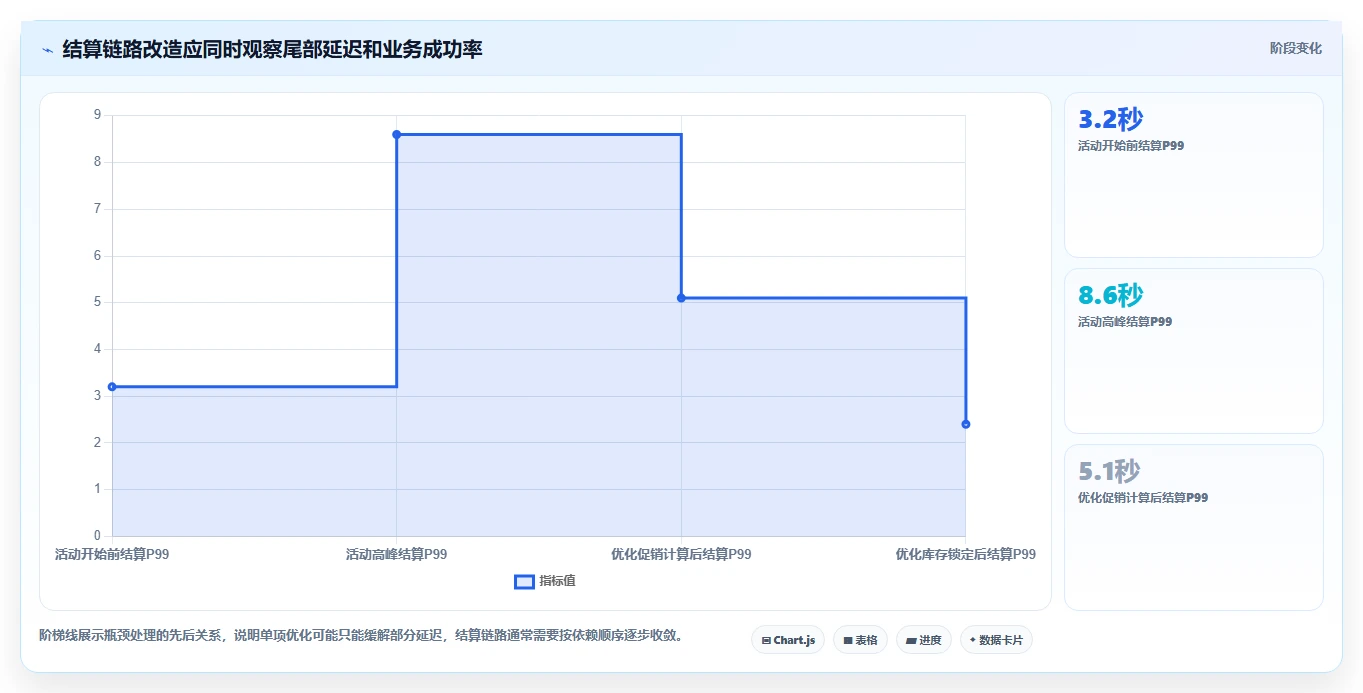
Task: Click x-axis label 优化促销计算后结算P99
Action: click(681, 554)
